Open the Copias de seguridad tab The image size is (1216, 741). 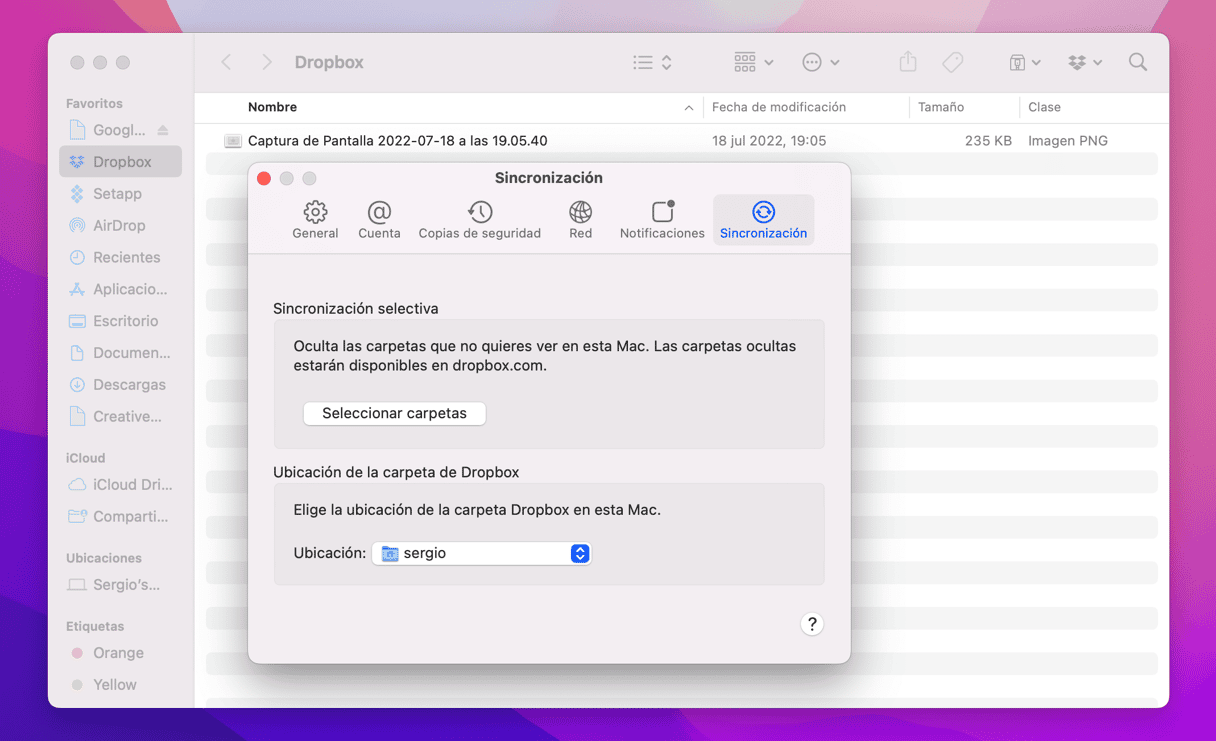480,220
